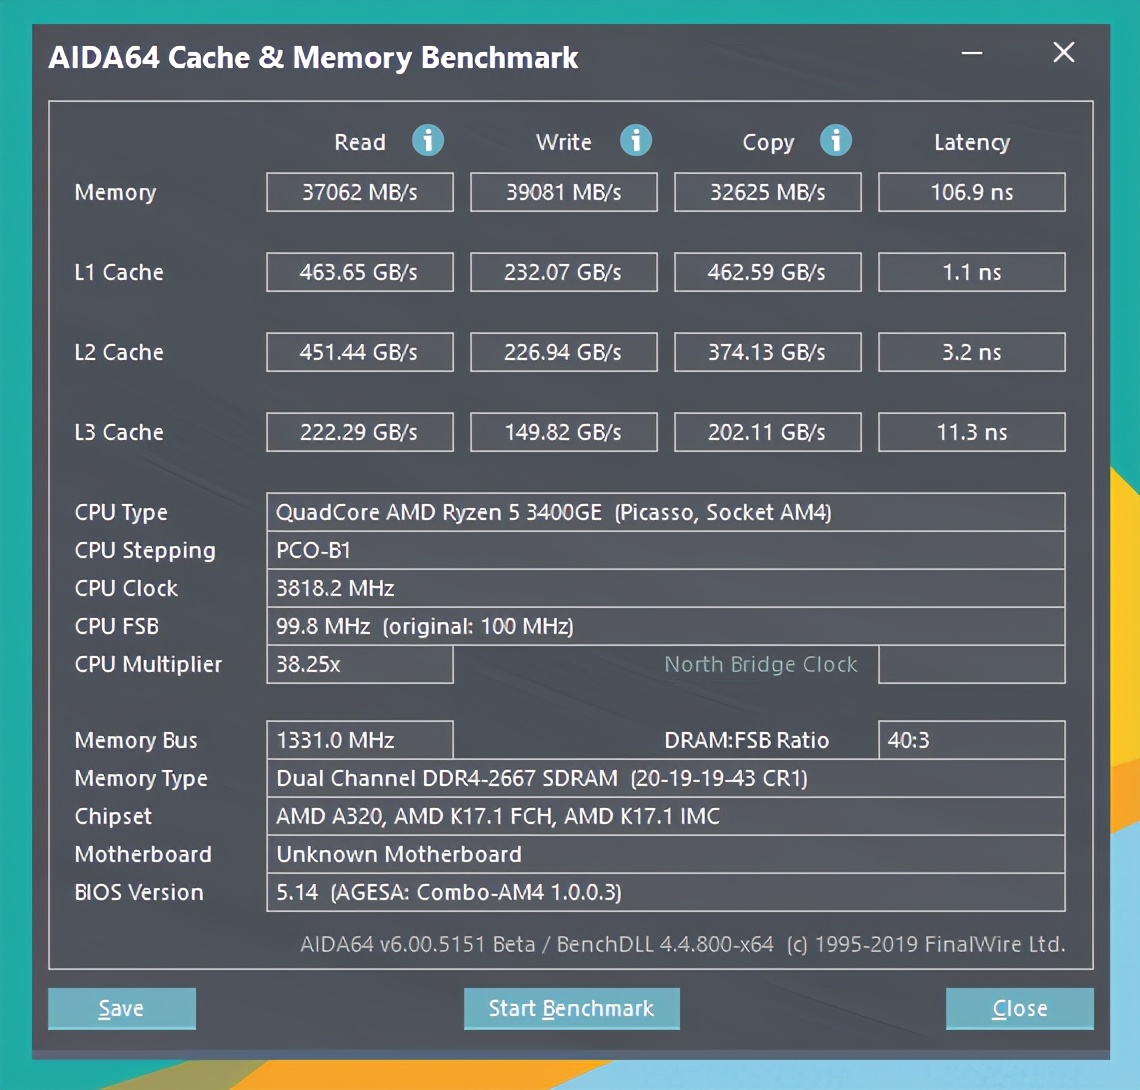Select the Memory Read result field
The height and width of the screenshot is (1090, 1140).
coord(360,192)
